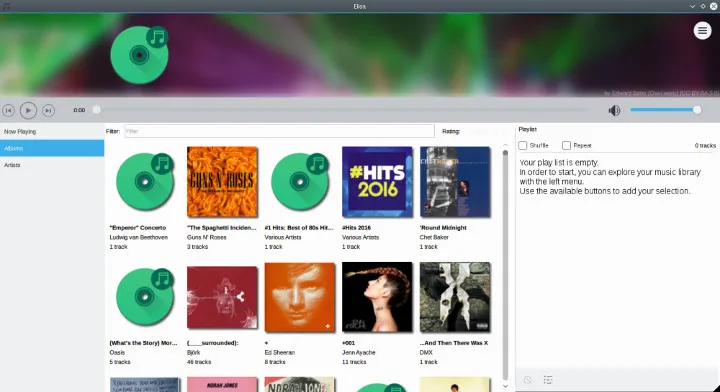720x392 pixels.
Task: Focus the album Filter text field
Action: pyautogui.click(x=279, y=131)
